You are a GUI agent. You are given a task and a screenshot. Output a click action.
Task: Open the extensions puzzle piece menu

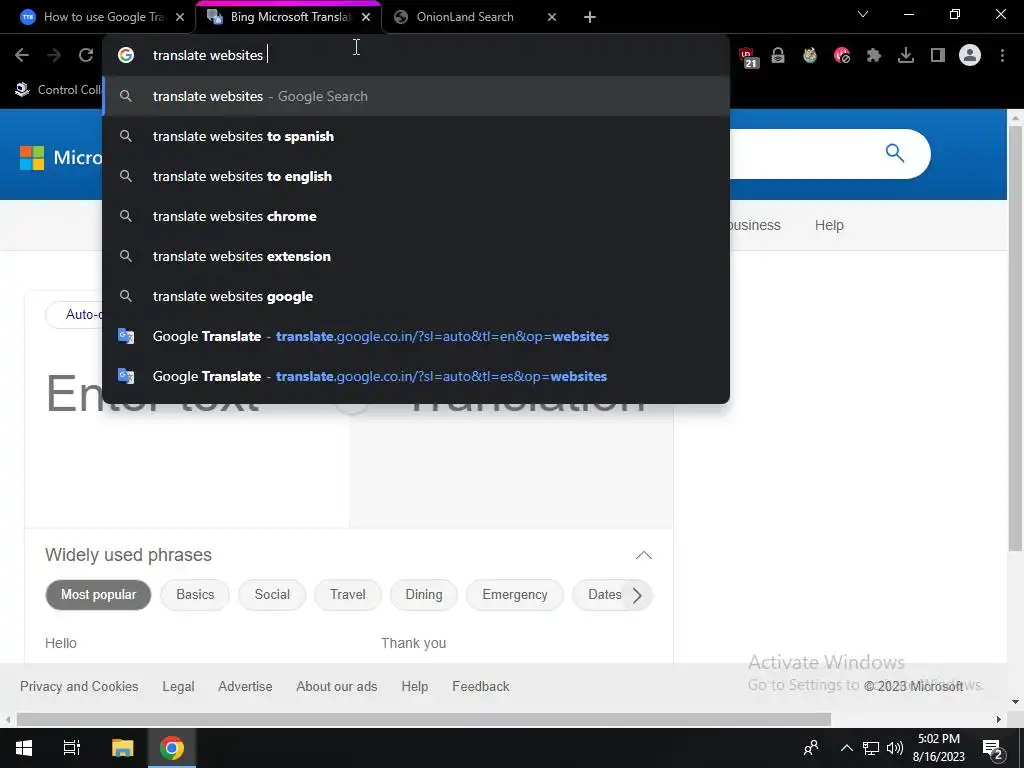[874, 56]
